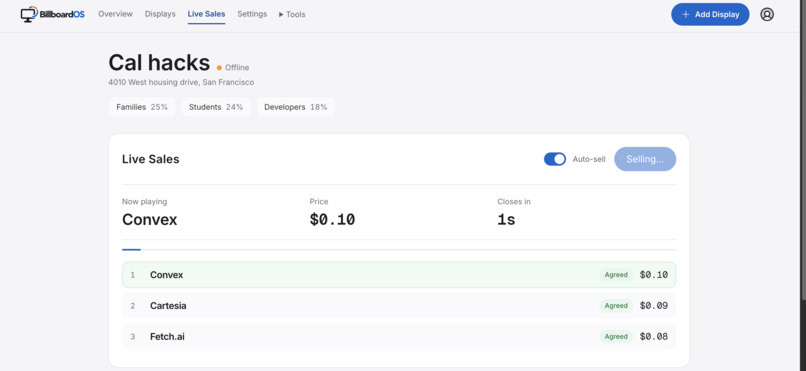Select the Developers 18% audience chip
The width and height of the screenshot is (806, 371).
pos(296,107)
